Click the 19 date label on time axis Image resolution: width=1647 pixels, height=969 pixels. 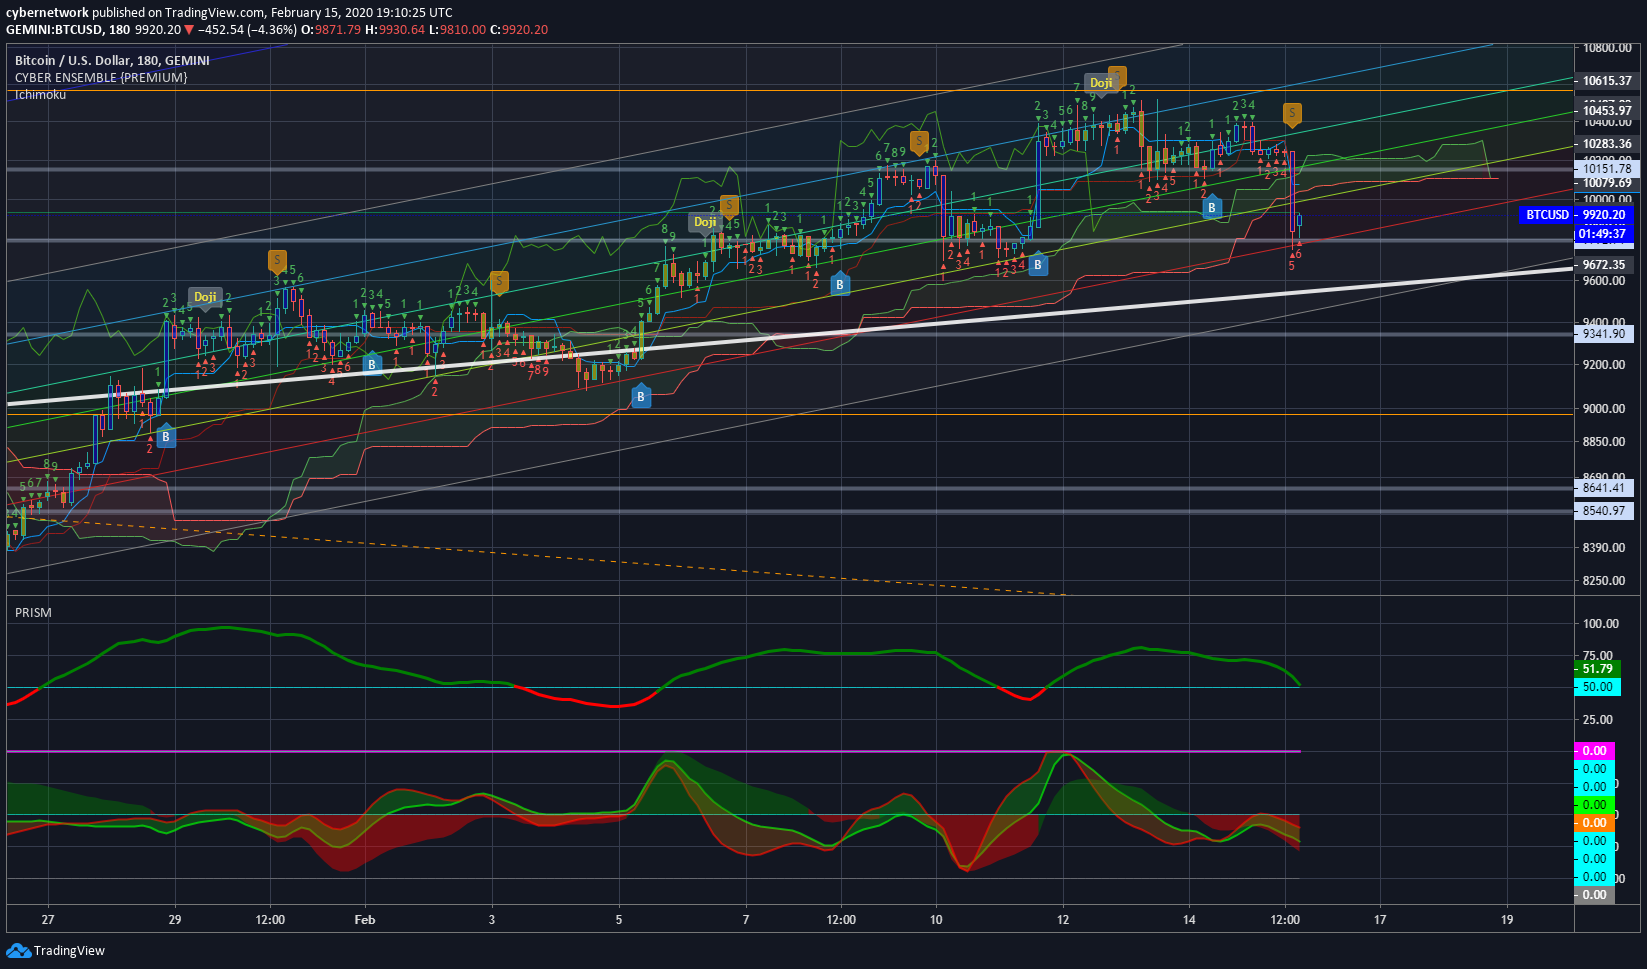click(1507, 920)
